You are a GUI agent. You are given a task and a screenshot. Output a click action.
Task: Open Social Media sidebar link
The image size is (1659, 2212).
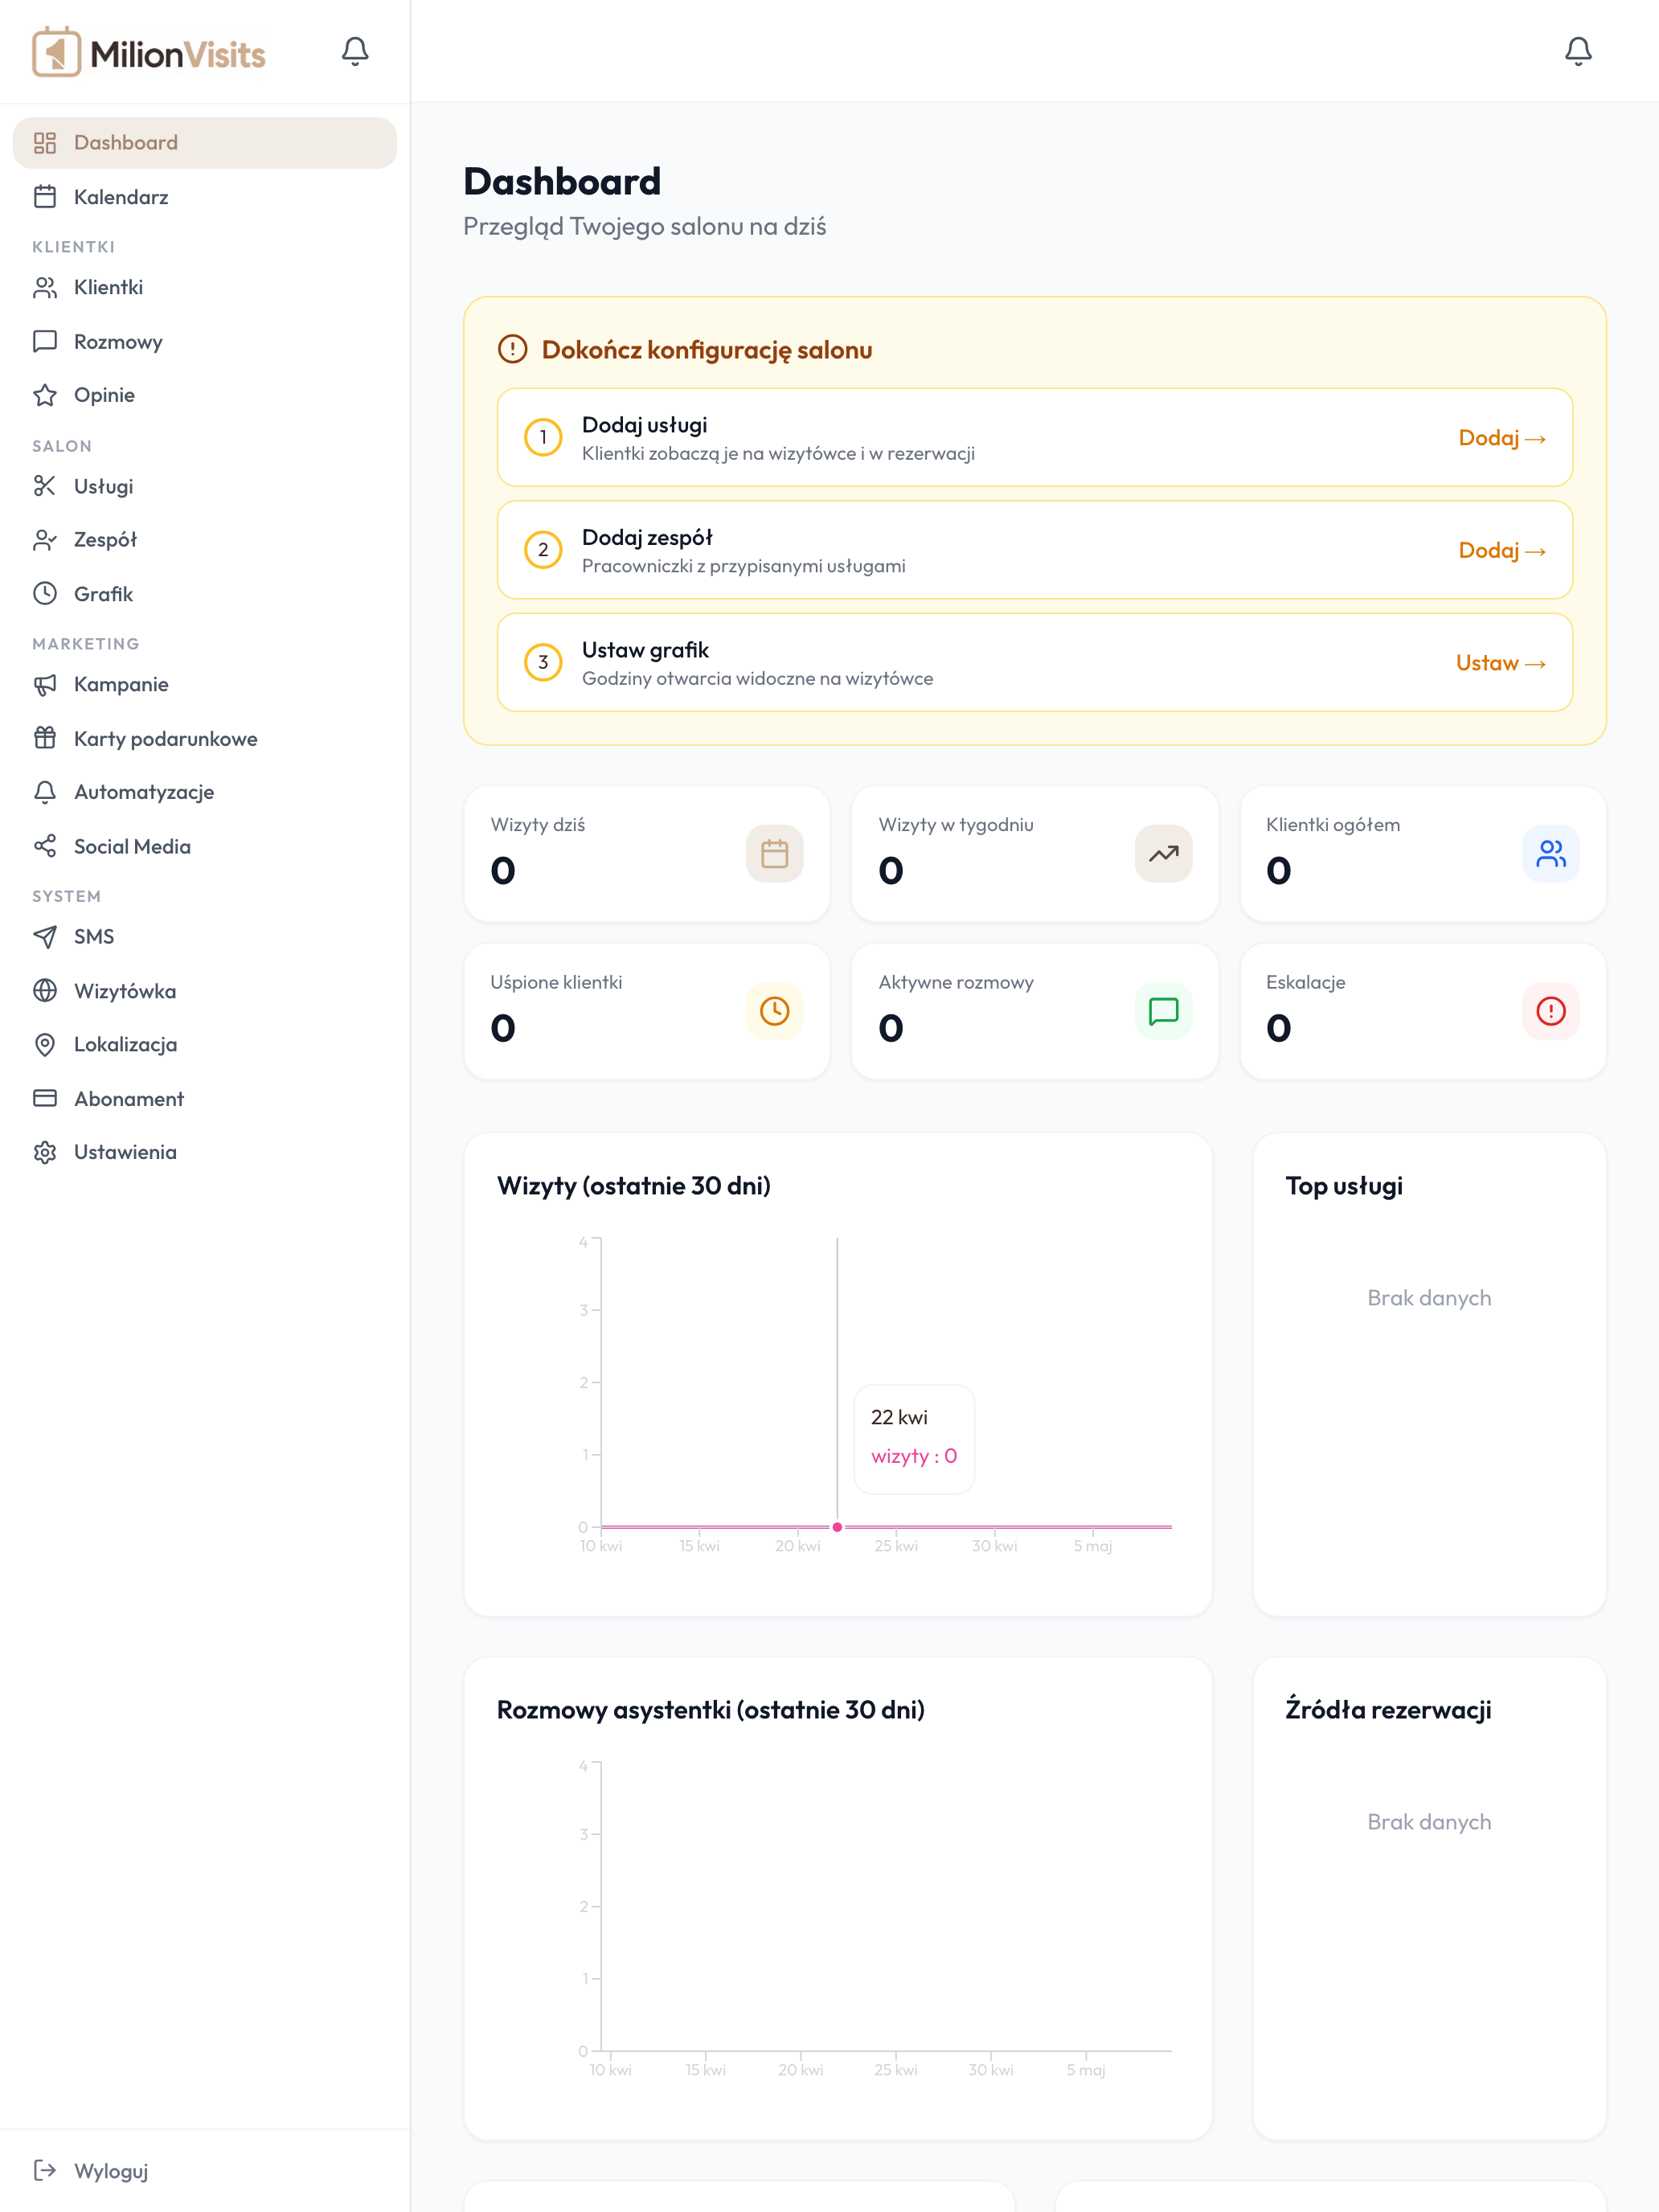pos(205,846)
